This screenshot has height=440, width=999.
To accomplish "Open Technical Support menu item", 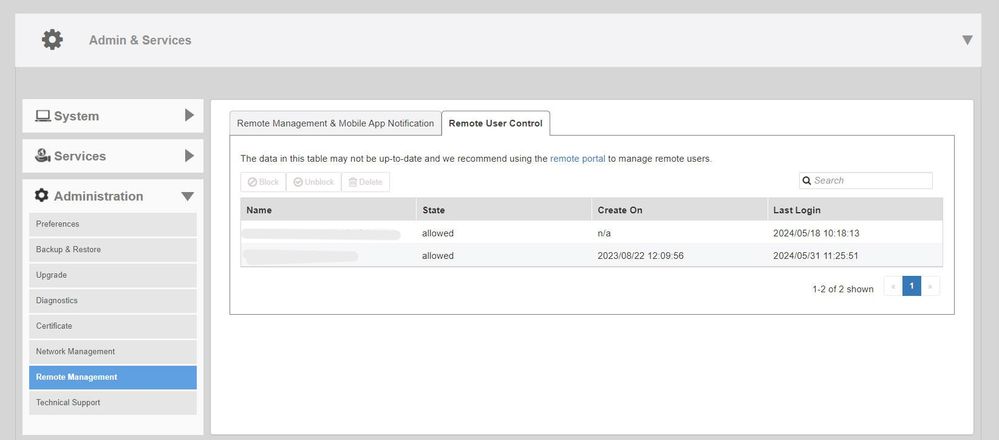I will click(x=68, y=403).
